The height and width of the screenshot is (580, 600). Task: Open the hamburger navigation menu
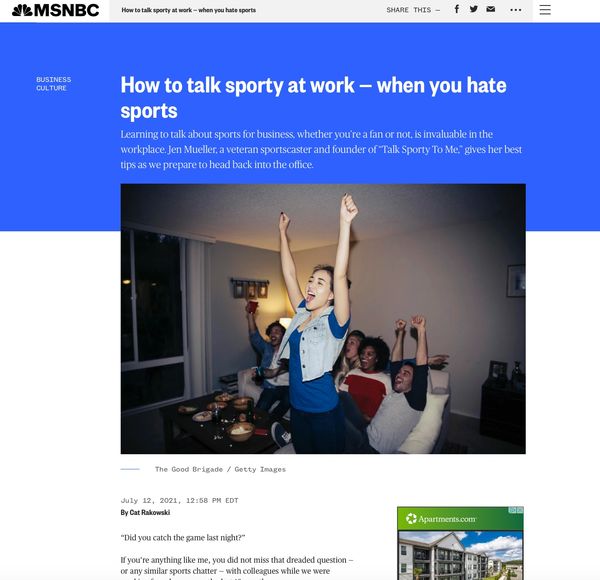point(545,10)
